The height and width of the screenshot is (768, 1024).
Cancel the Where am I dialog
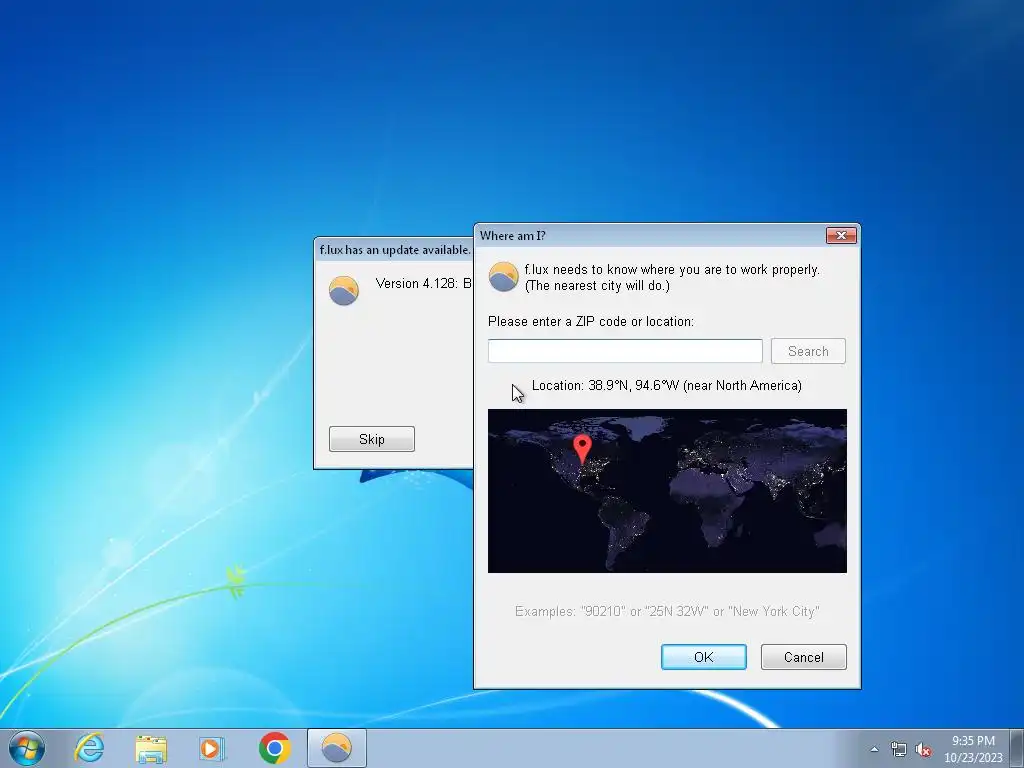click(803, 657)
